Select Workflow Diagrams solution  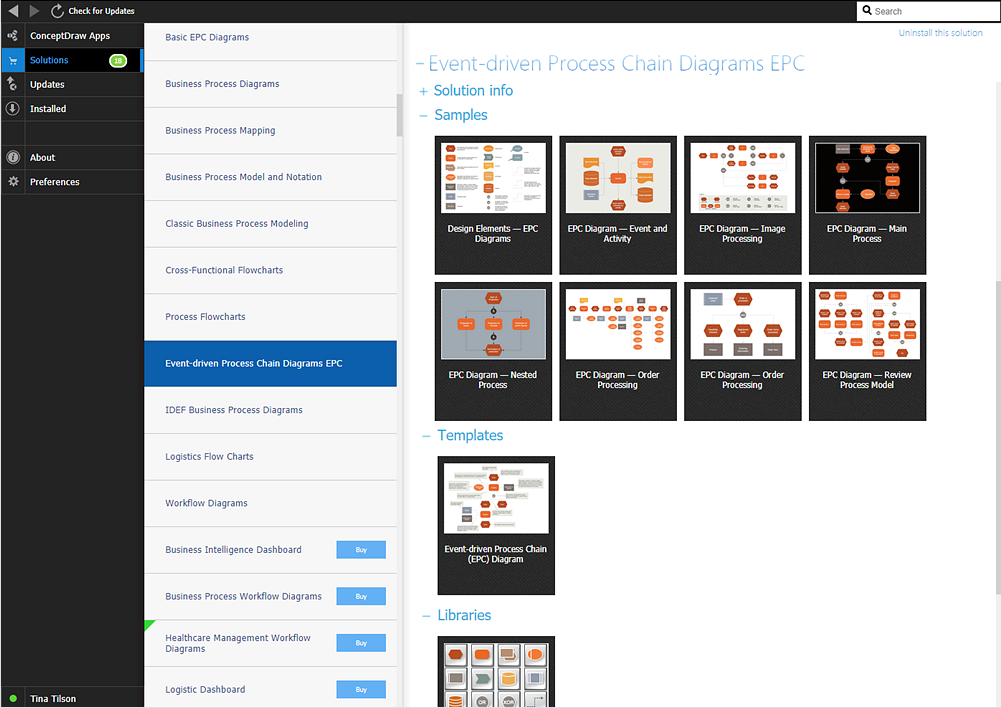coord(271,504)
